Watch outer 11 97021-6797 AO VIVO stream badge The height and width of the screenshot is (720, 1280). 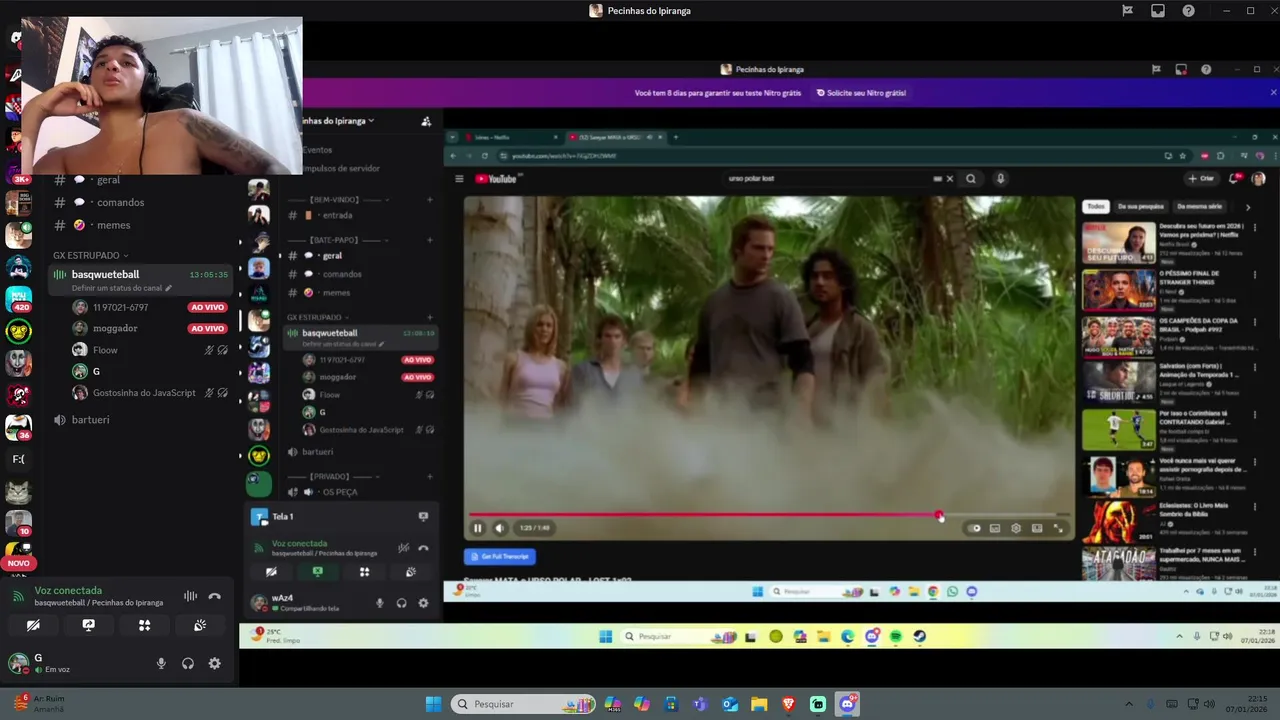point(208,307)
